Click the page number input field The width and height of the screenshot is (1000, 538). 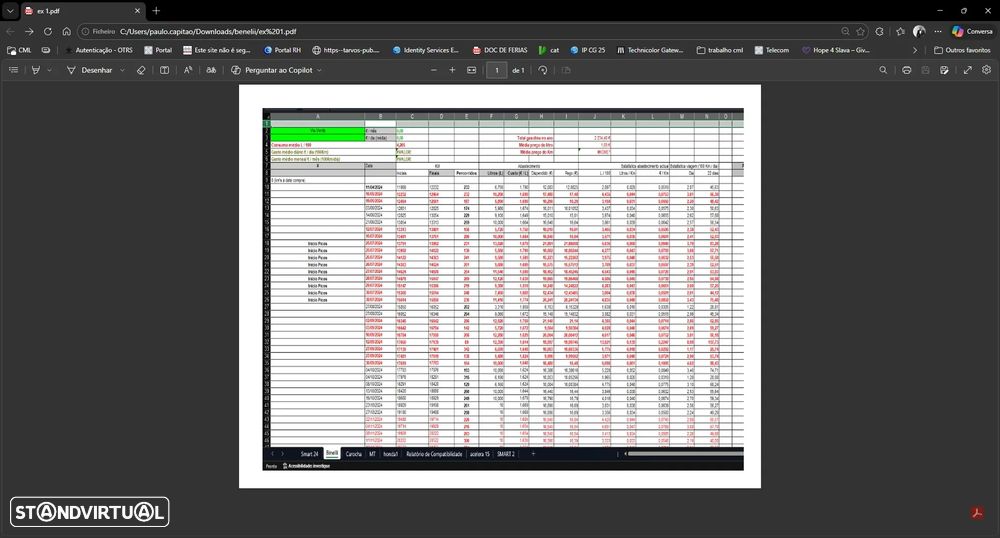(497, 70)
